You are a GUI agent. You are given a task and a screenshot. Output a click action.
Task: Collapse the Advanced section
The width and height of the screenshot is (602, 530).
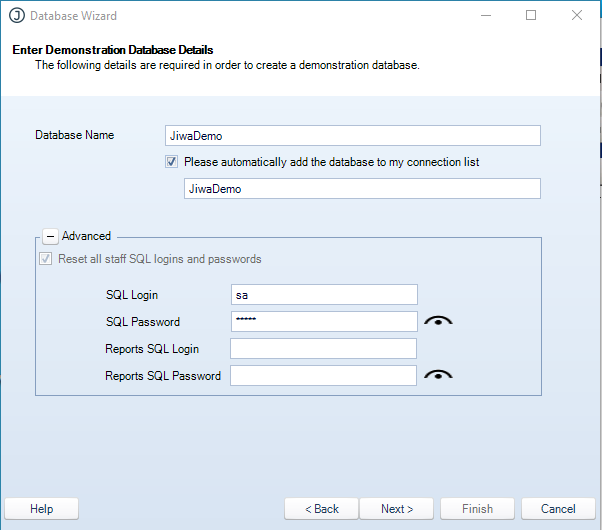[50, 237]
